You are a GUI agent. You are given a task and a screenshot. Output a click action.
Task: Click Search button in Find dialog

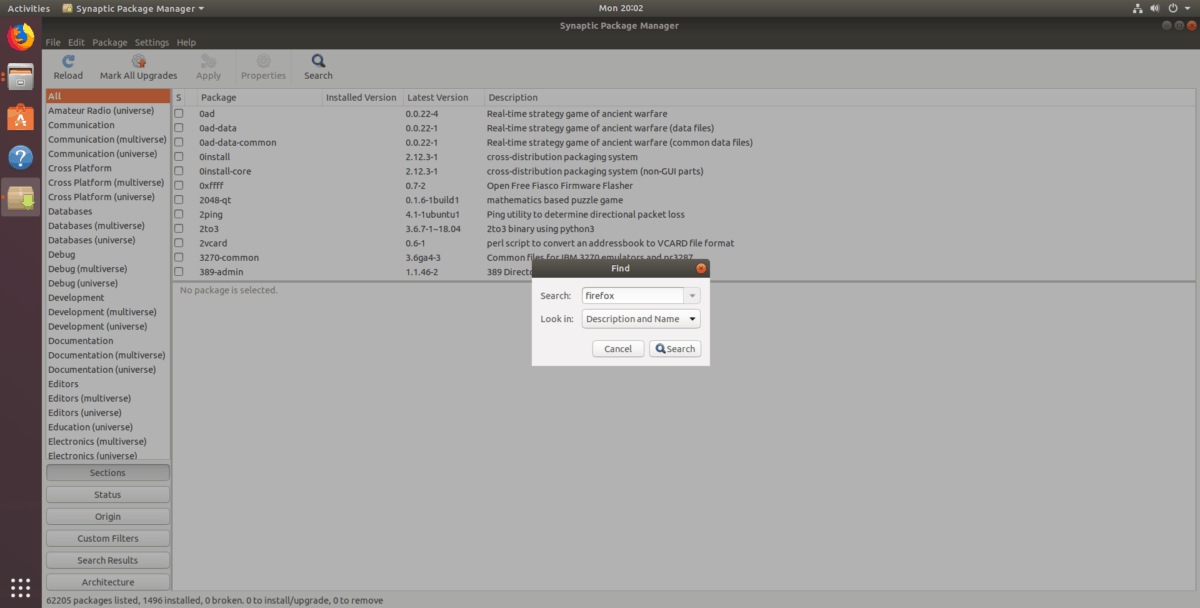coord(675,349)
